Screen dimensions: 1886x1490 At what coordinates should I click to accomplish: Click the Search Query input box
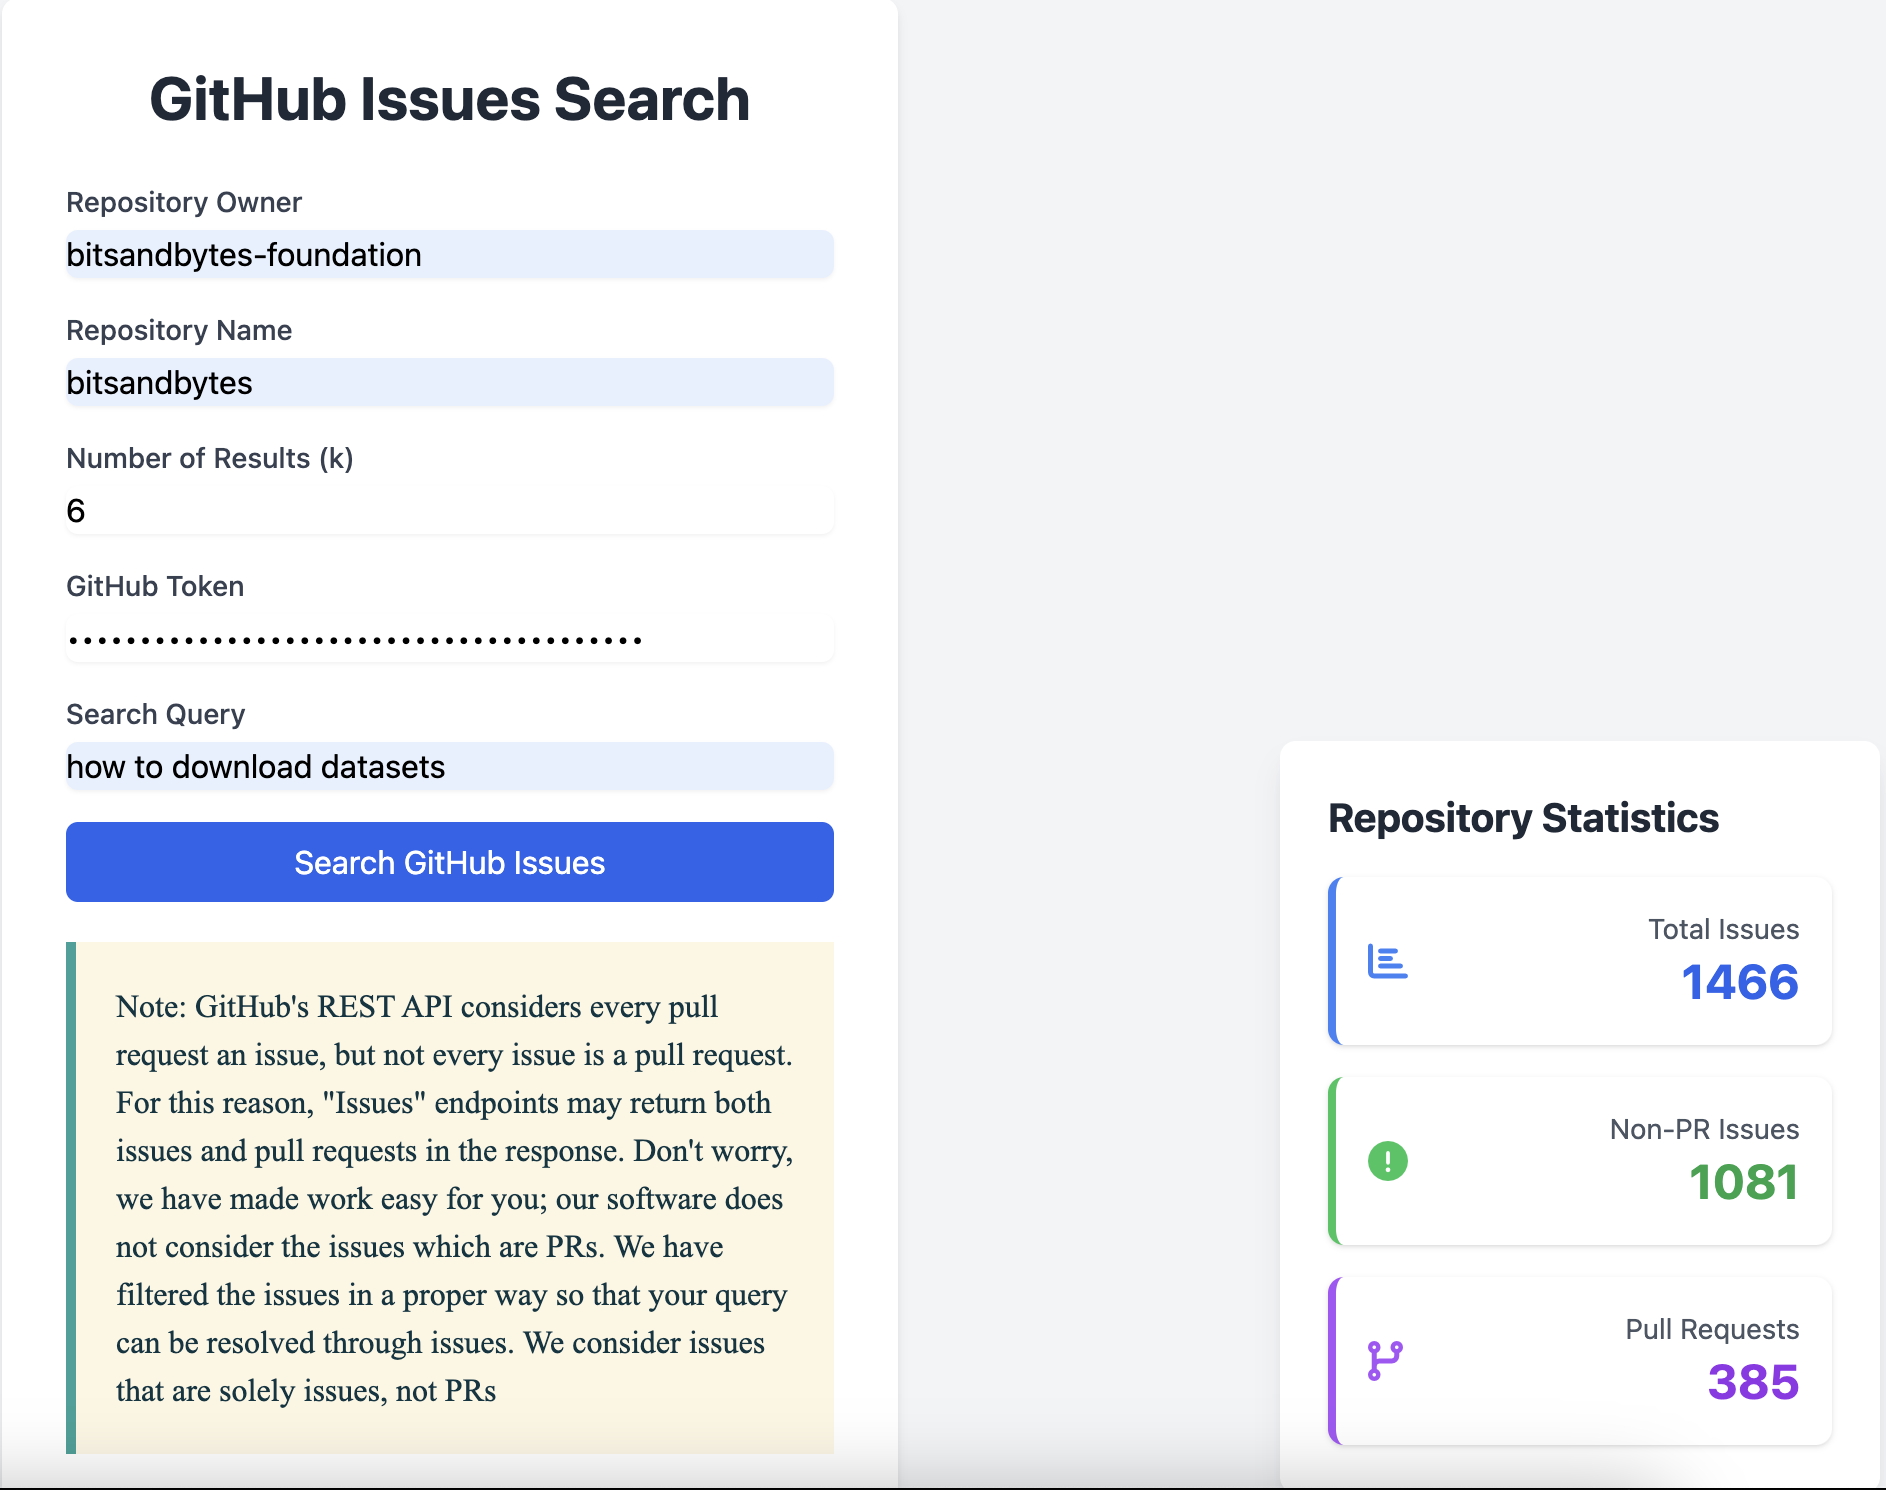pyautogui.click(x=450, y=767)
